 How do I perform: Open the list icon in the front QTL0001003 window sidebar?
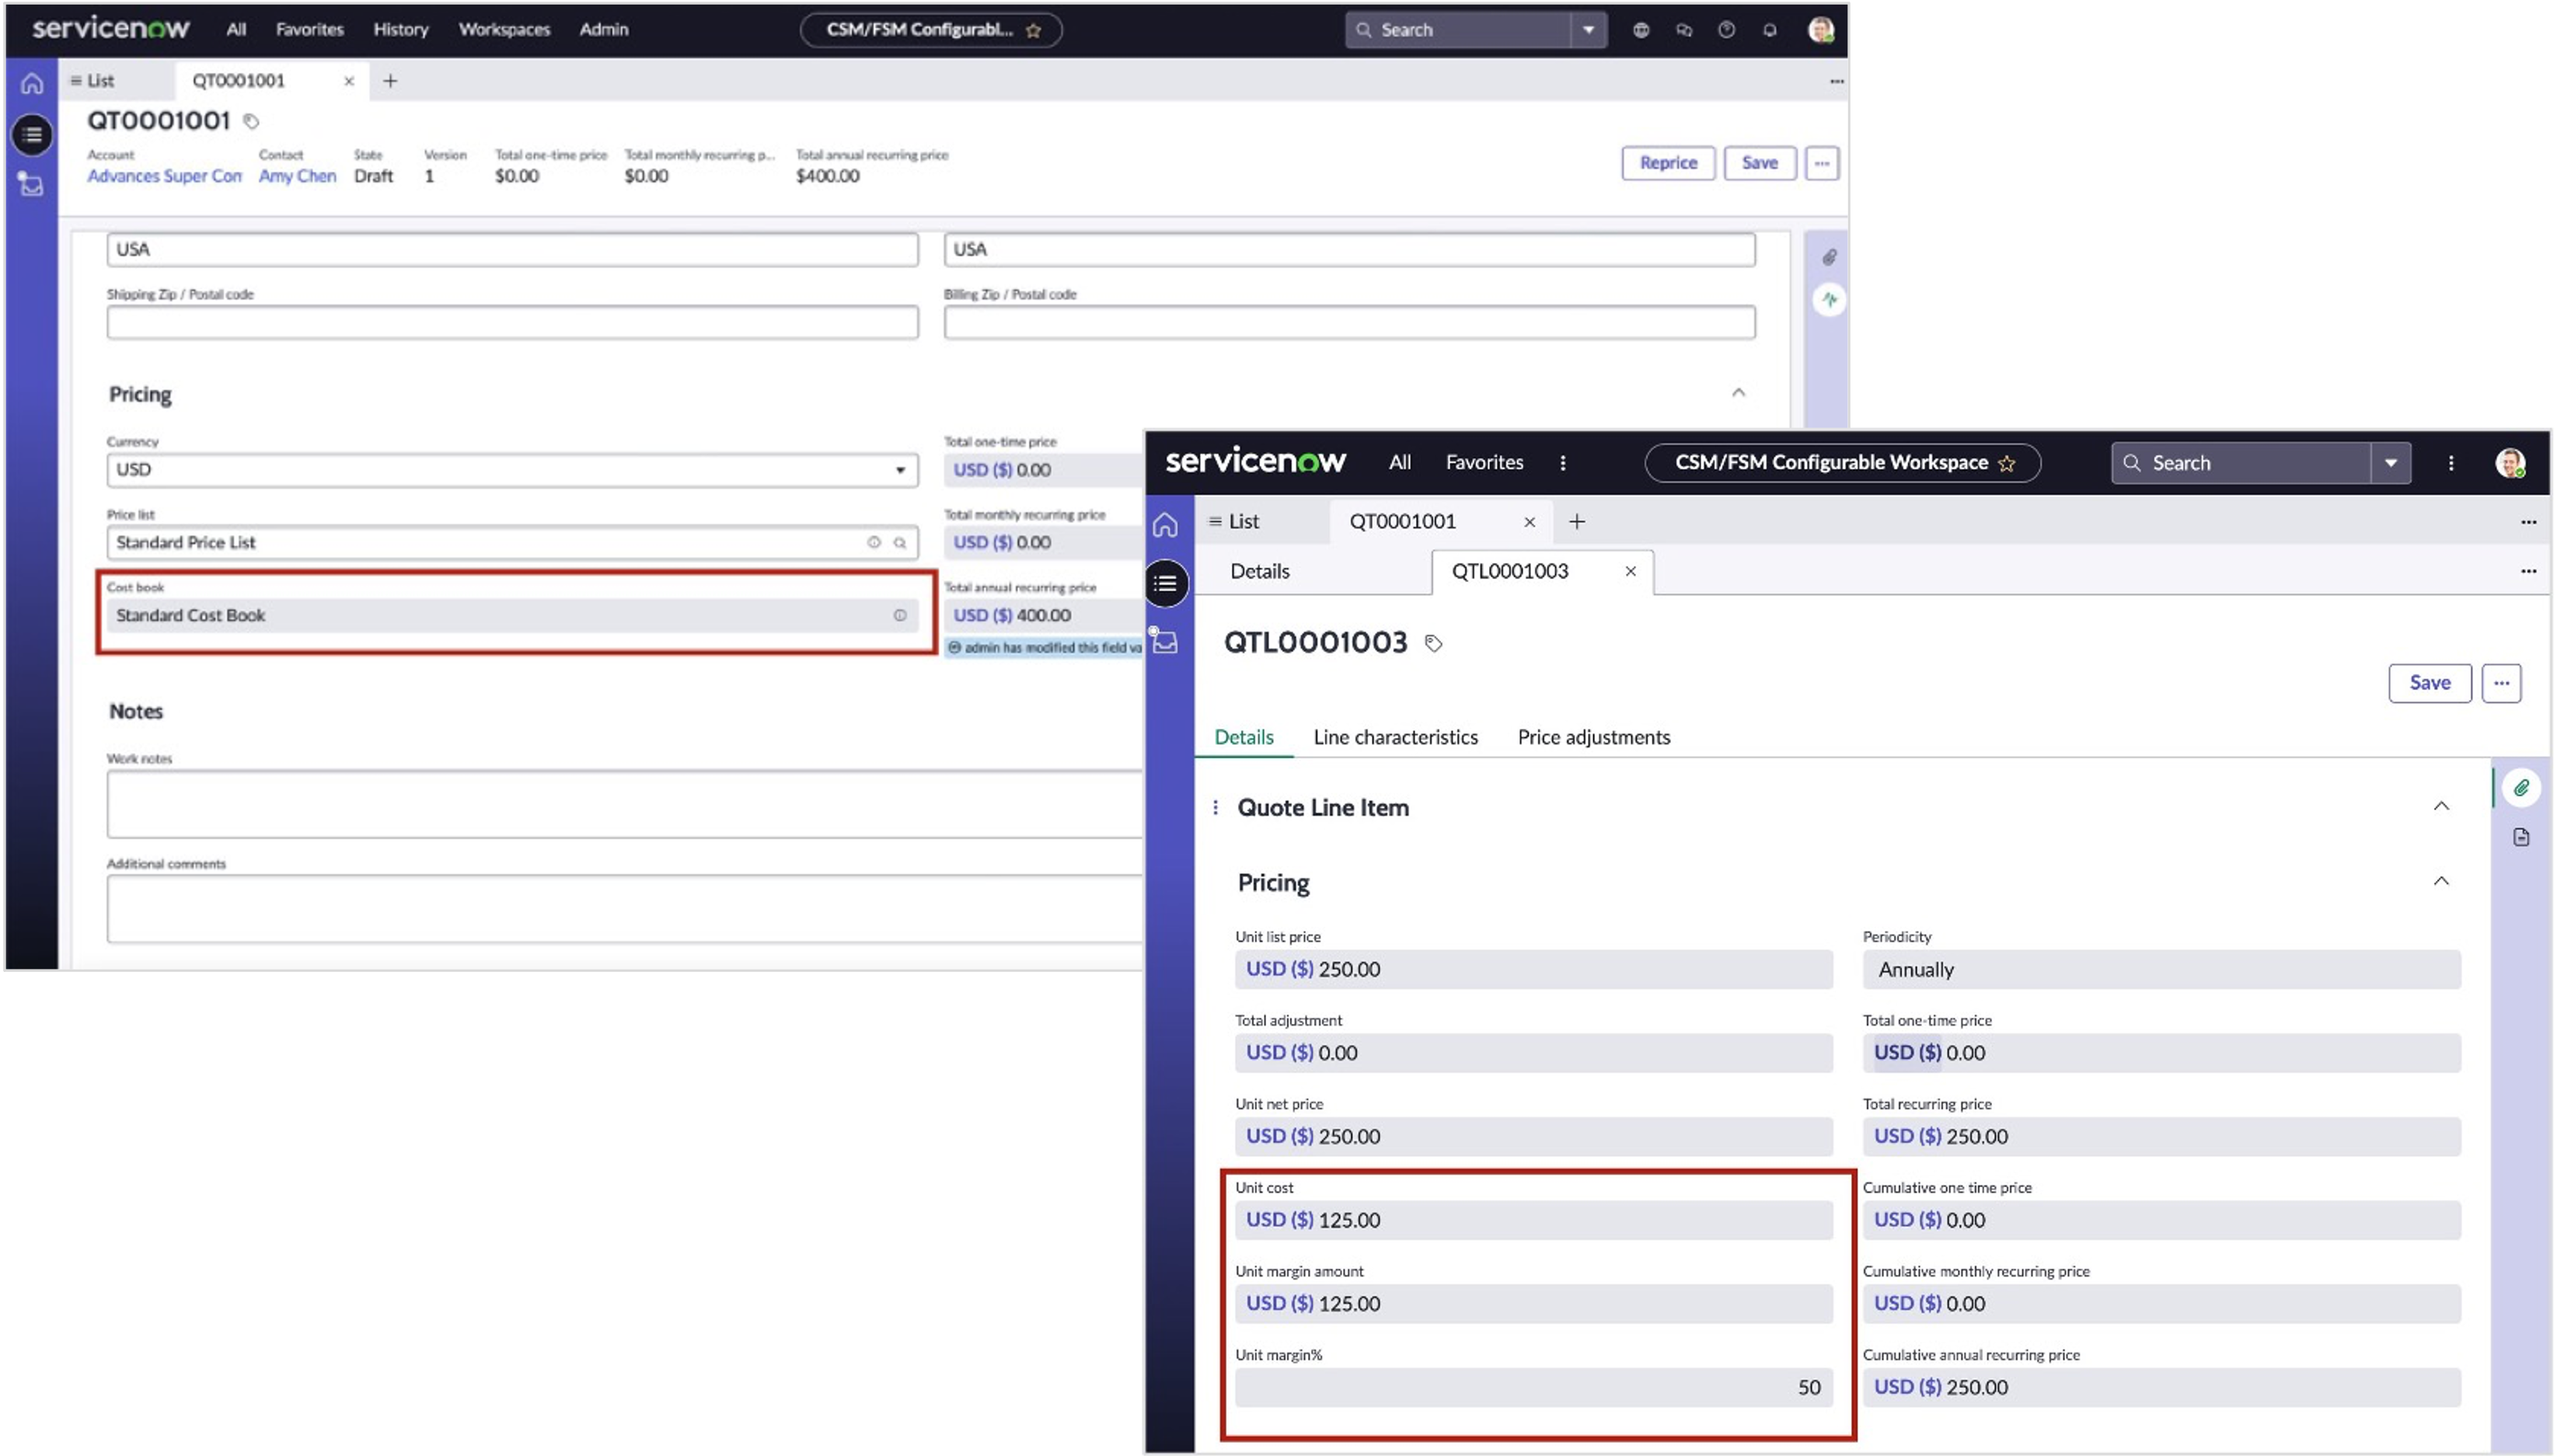tap(1166, 583)
